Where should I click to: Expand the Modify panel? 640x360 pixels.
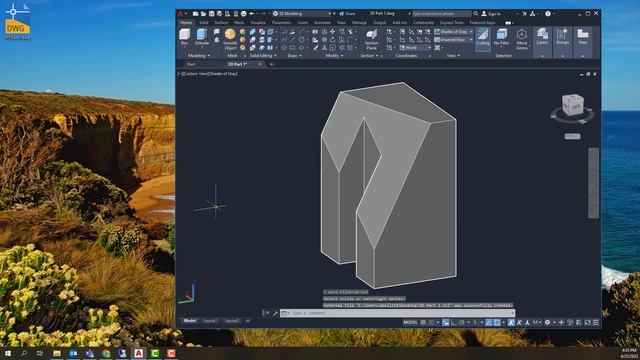click(333, 56)
